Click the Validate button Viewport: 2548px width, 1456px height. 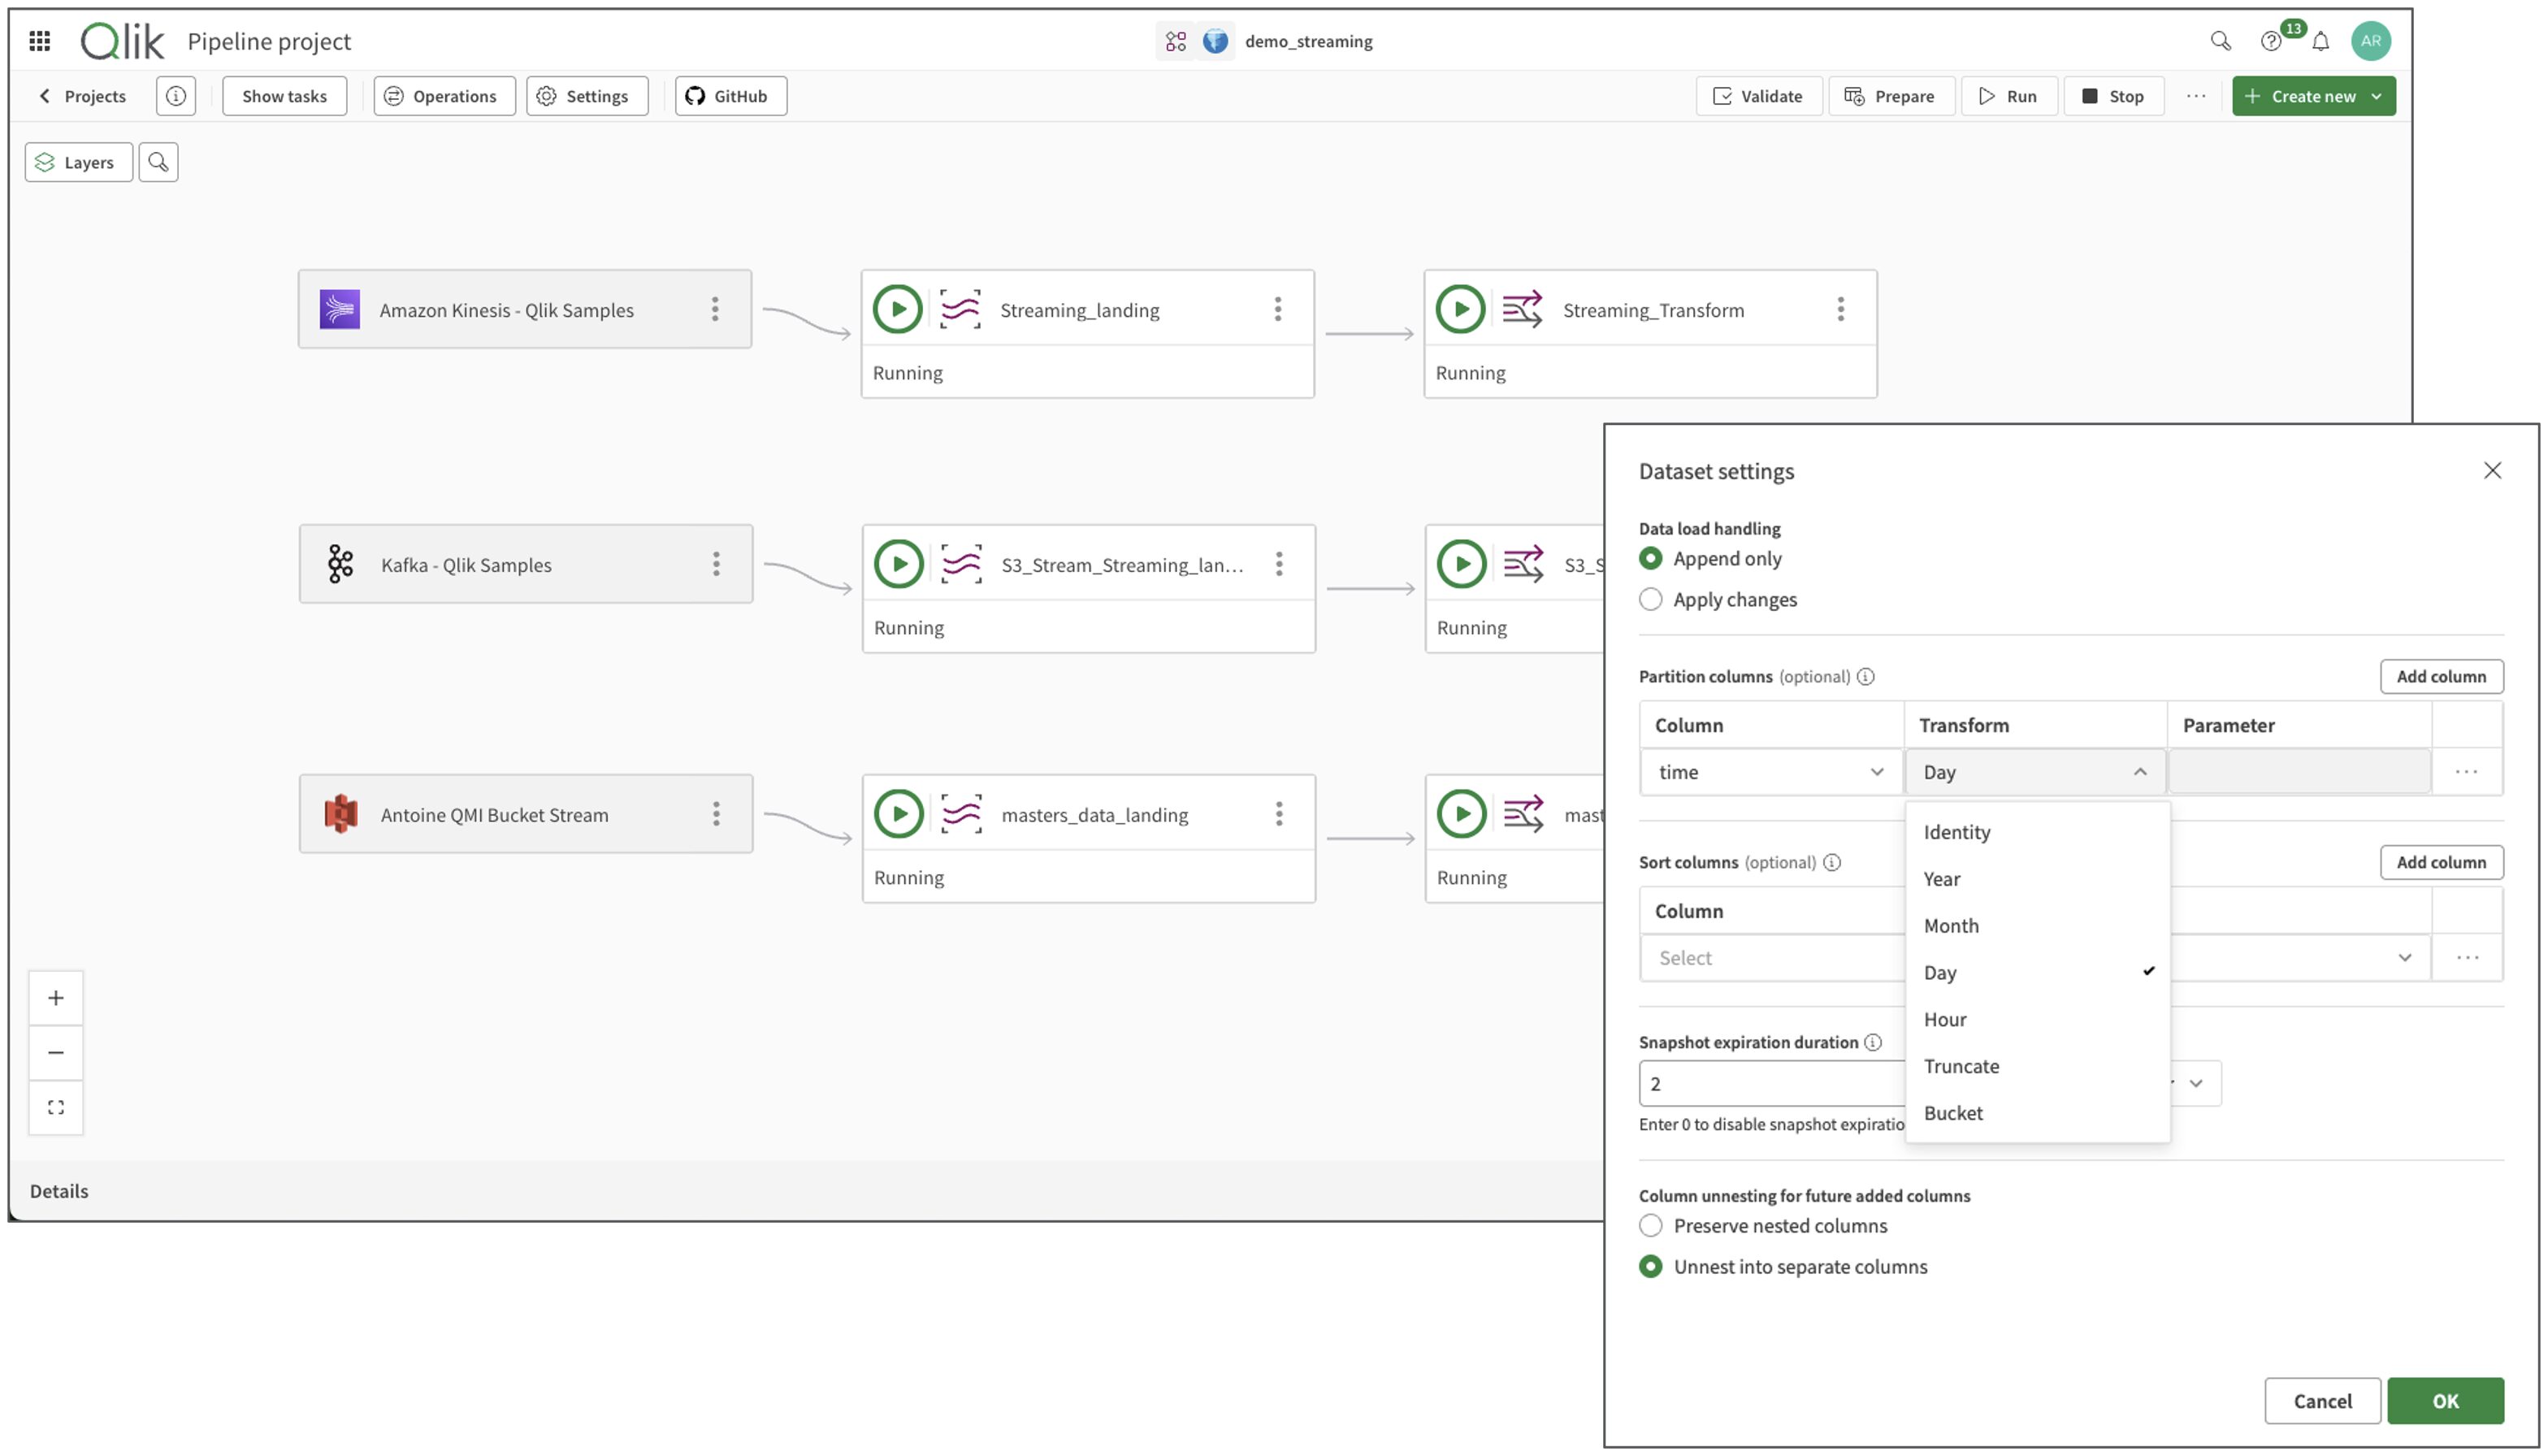point(1759,95)
